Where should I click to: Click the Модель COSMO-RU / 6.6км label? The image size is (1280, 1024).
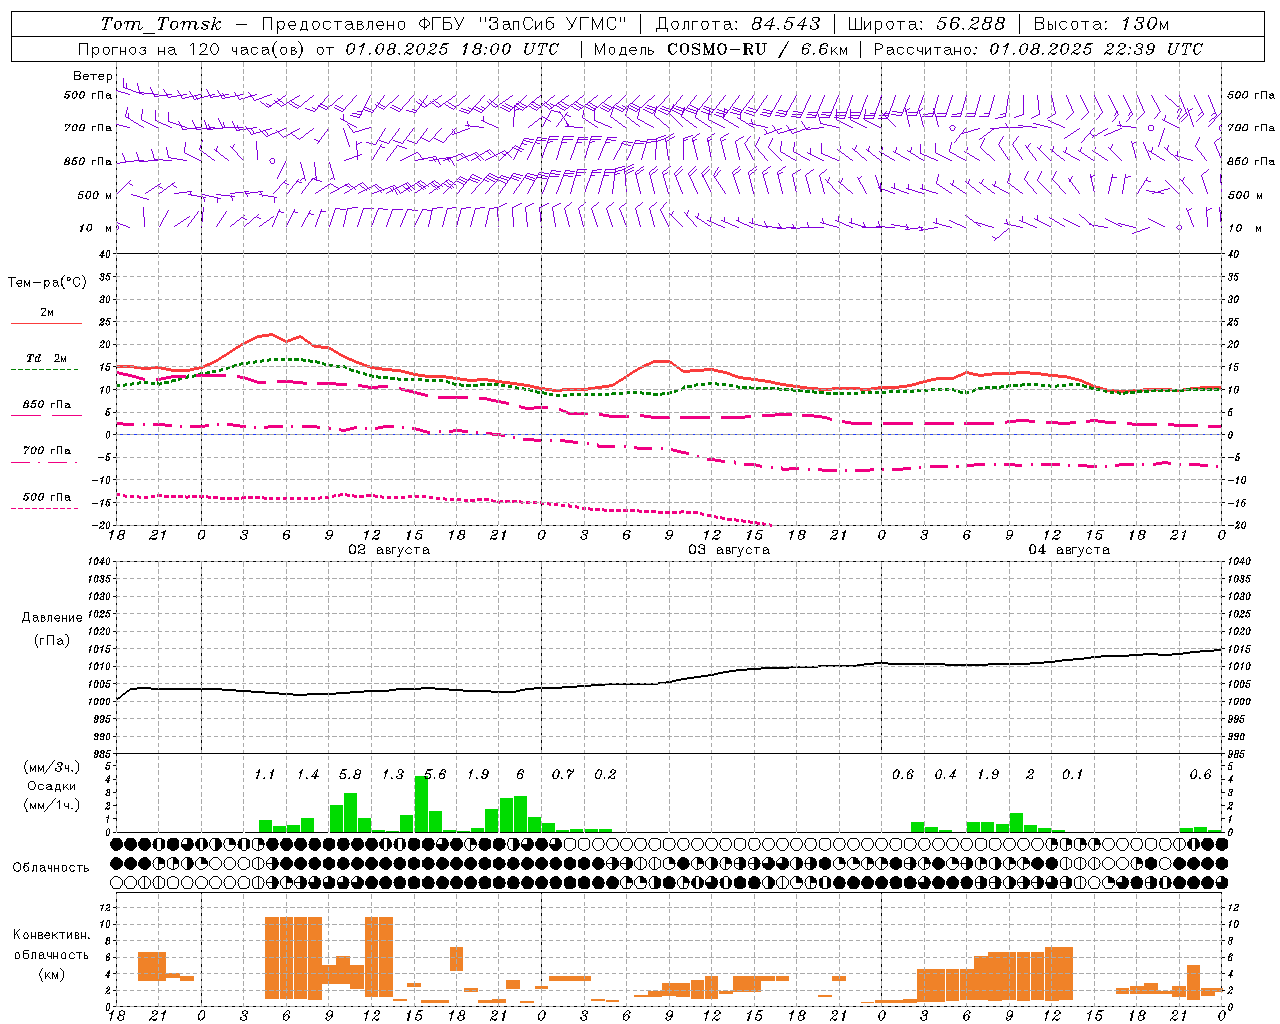click(721, 49)
